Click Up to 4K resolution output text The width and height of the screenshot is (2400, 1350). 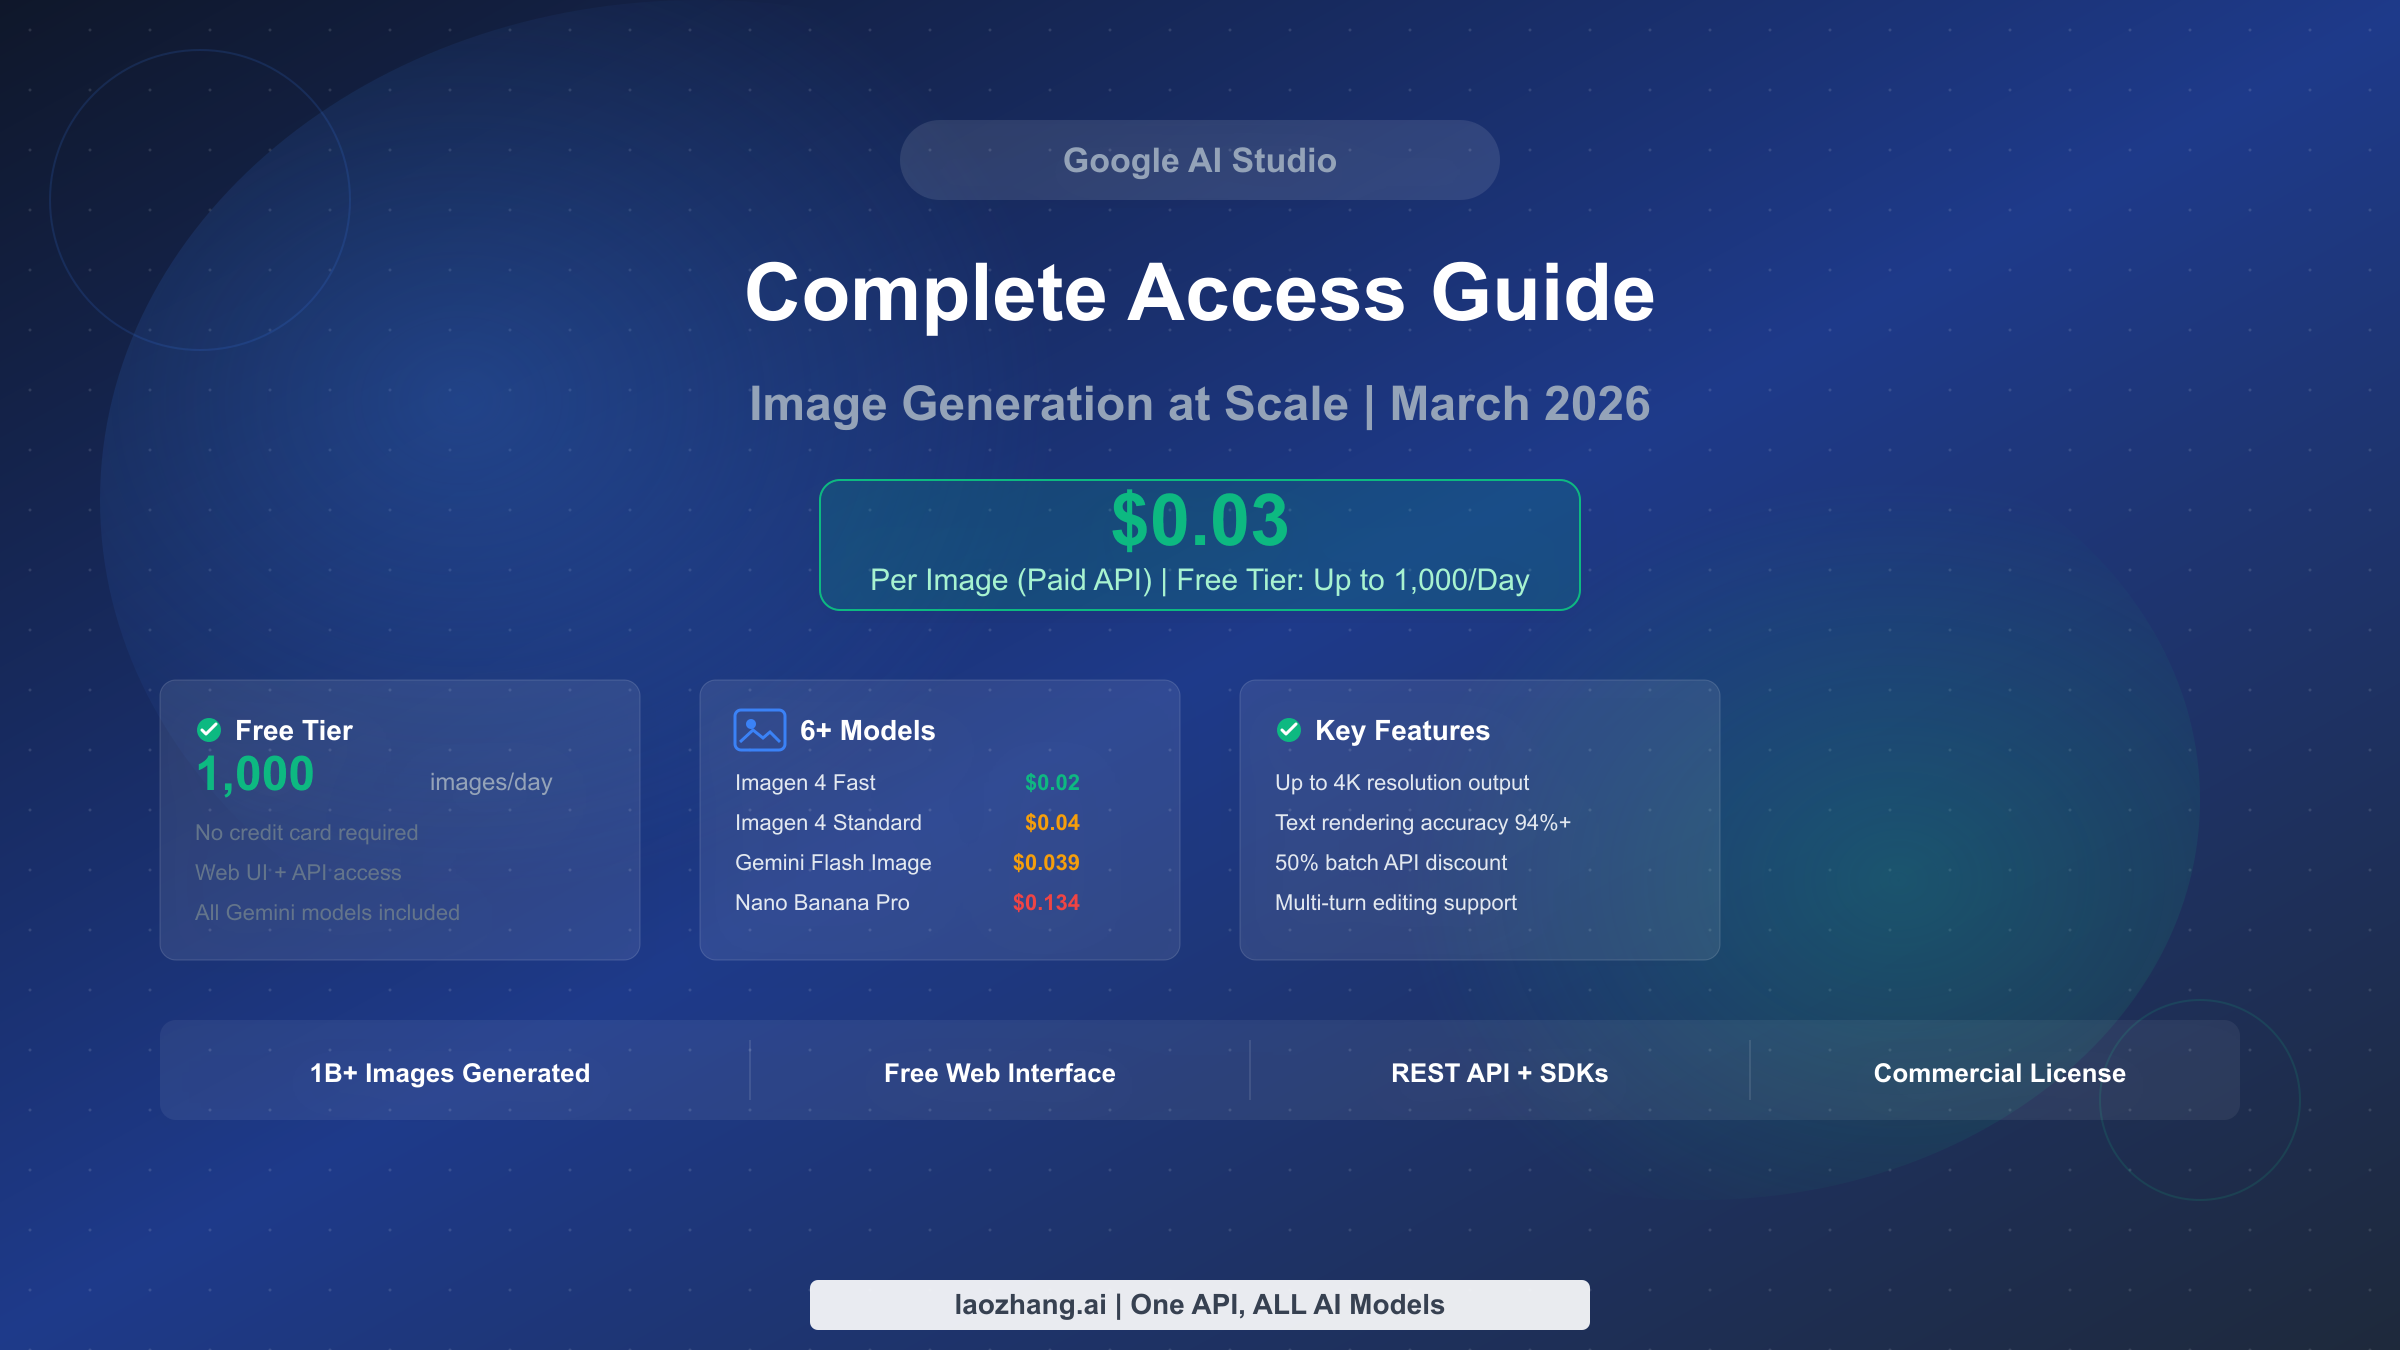[x=1401, y=783]
